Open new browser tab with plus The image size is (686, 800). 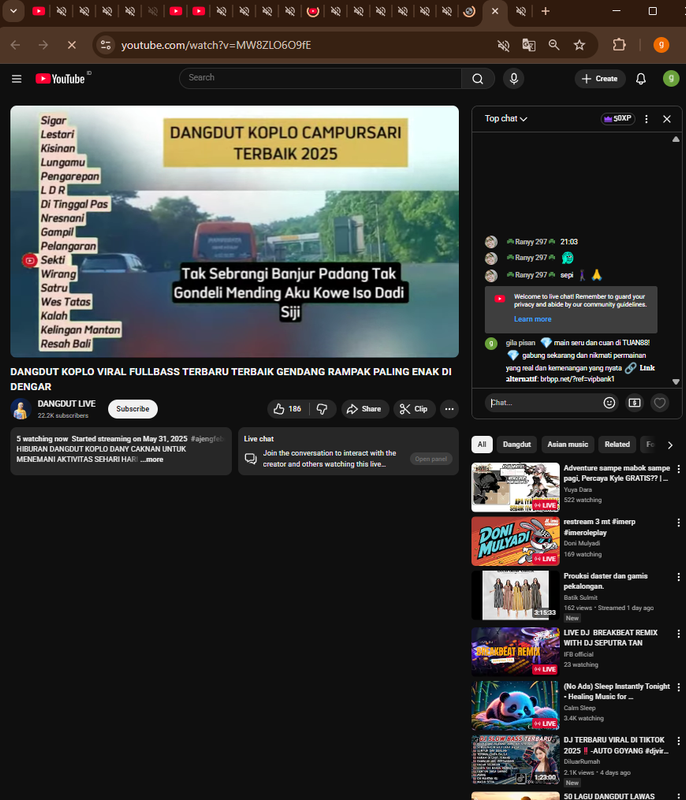[545, 11]
